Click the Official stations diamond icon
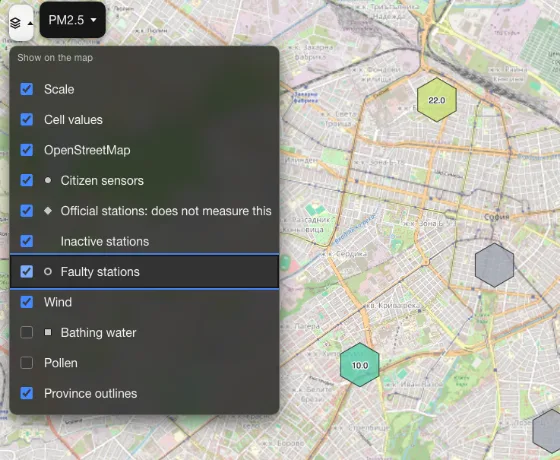This screenshot has height=460, width=560. [x=48, y=211]
